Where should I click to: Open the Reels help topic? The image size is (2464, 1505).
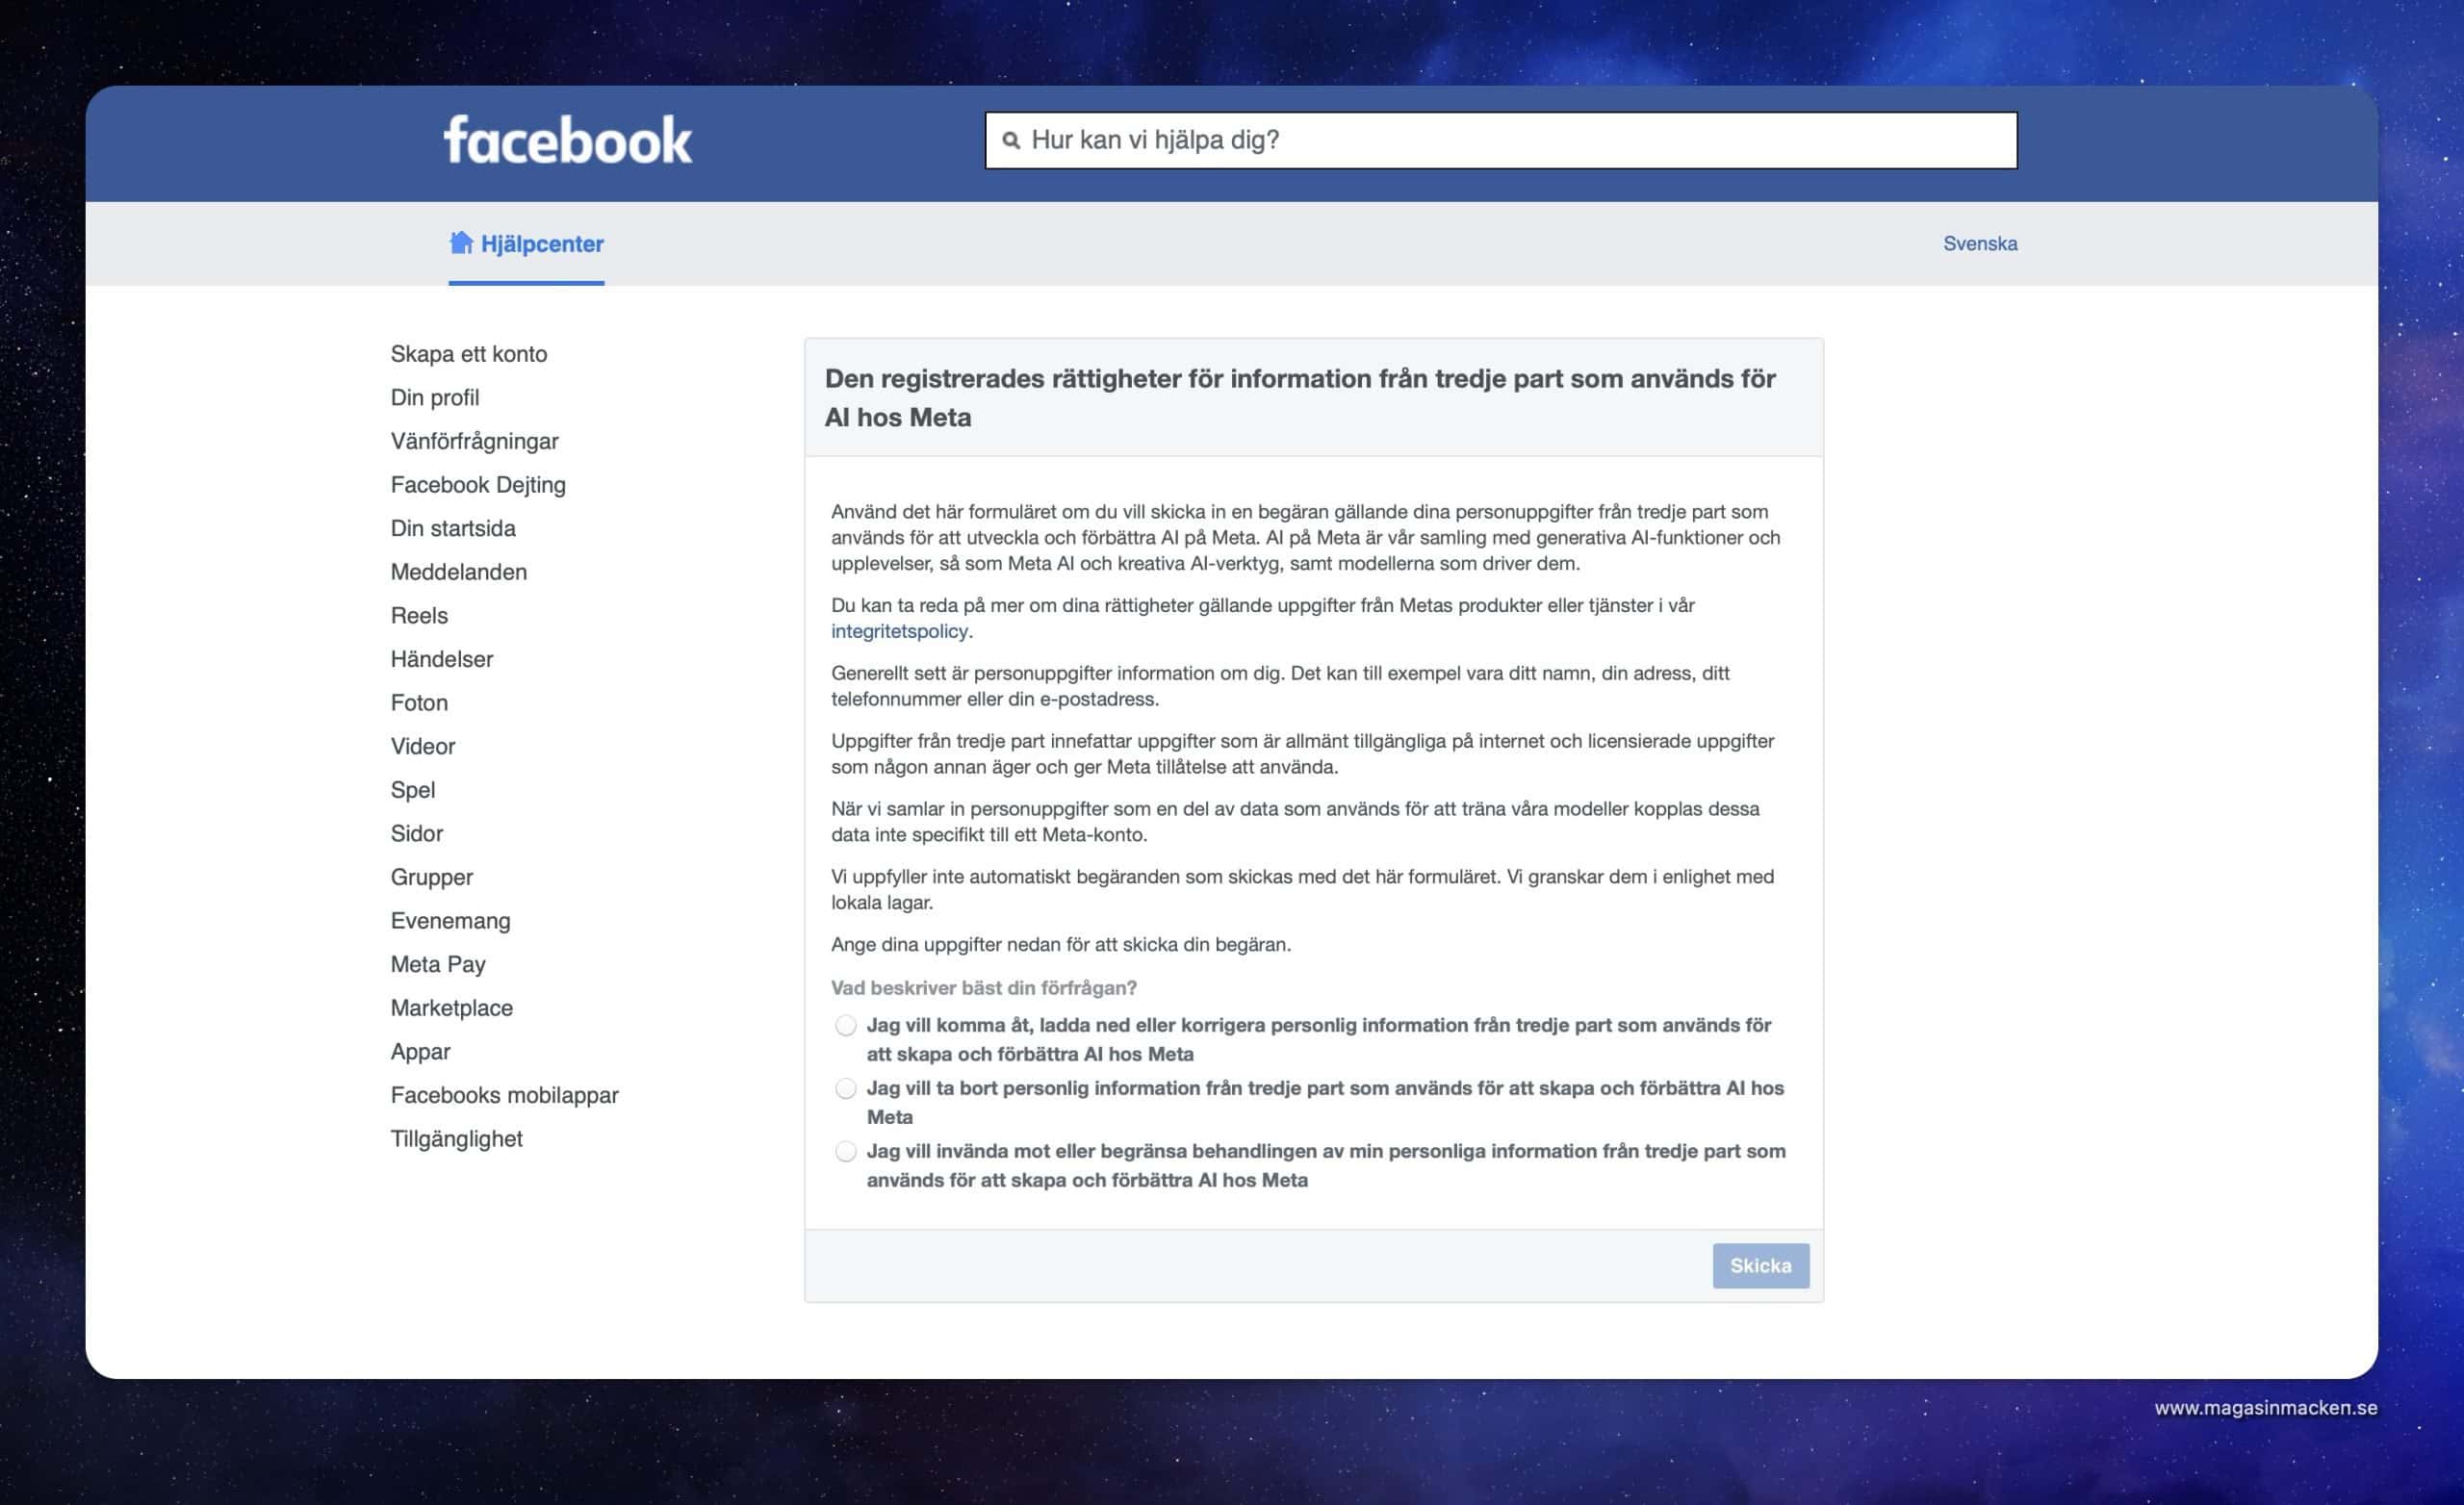pyautogui.click(x=418, y=616)
